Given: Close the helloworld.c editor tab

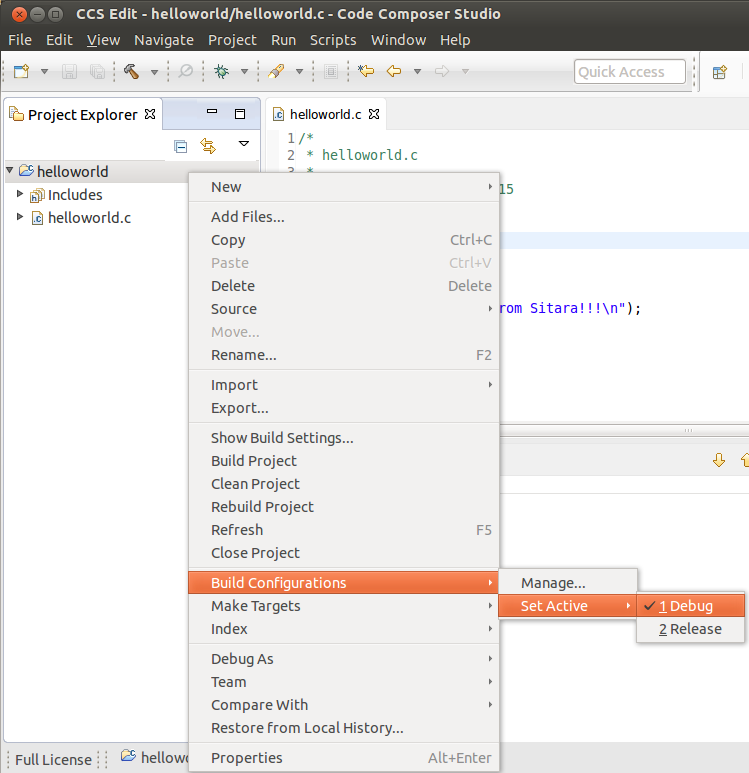Looking at the screenshot, I should coord(374,114).
